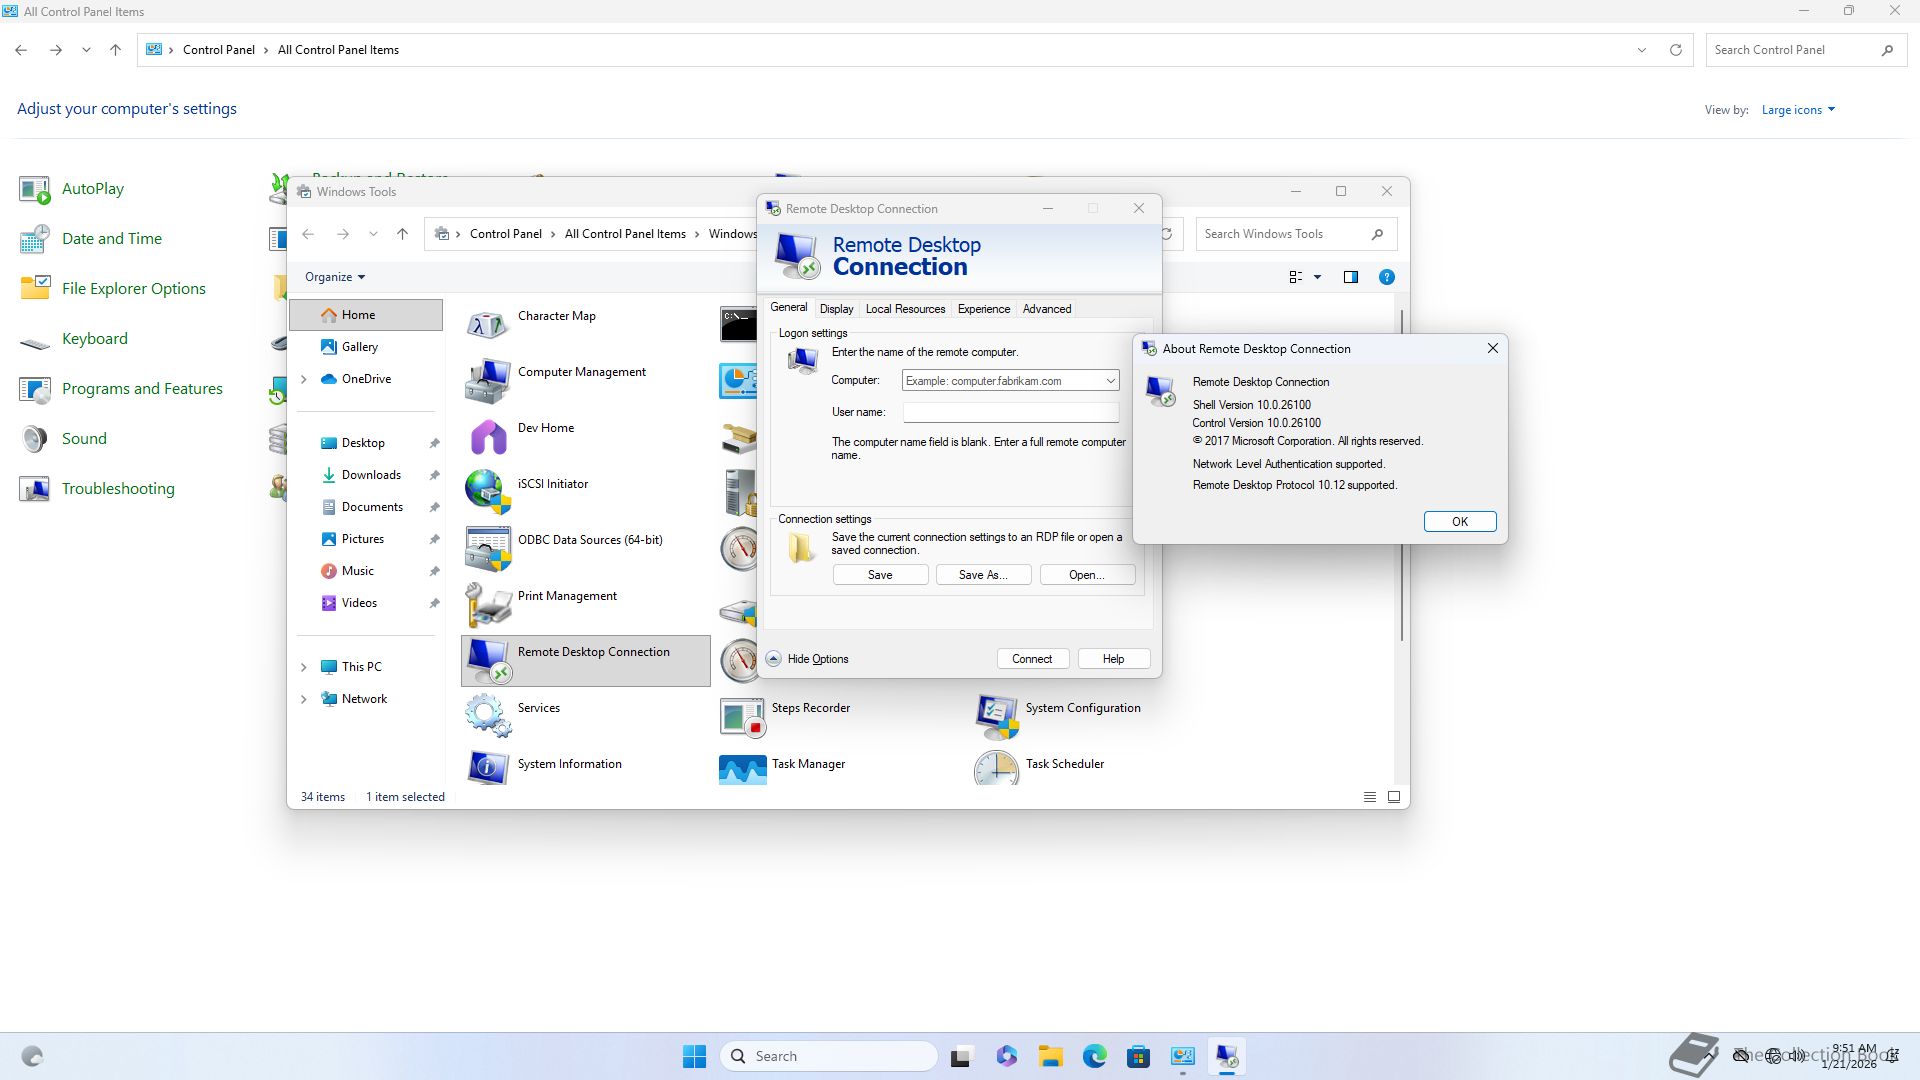The width and height of the screenshot is (1920, 1080).
Task: Open the Computer name dropdown arrow
Action: coord(1110,381)
